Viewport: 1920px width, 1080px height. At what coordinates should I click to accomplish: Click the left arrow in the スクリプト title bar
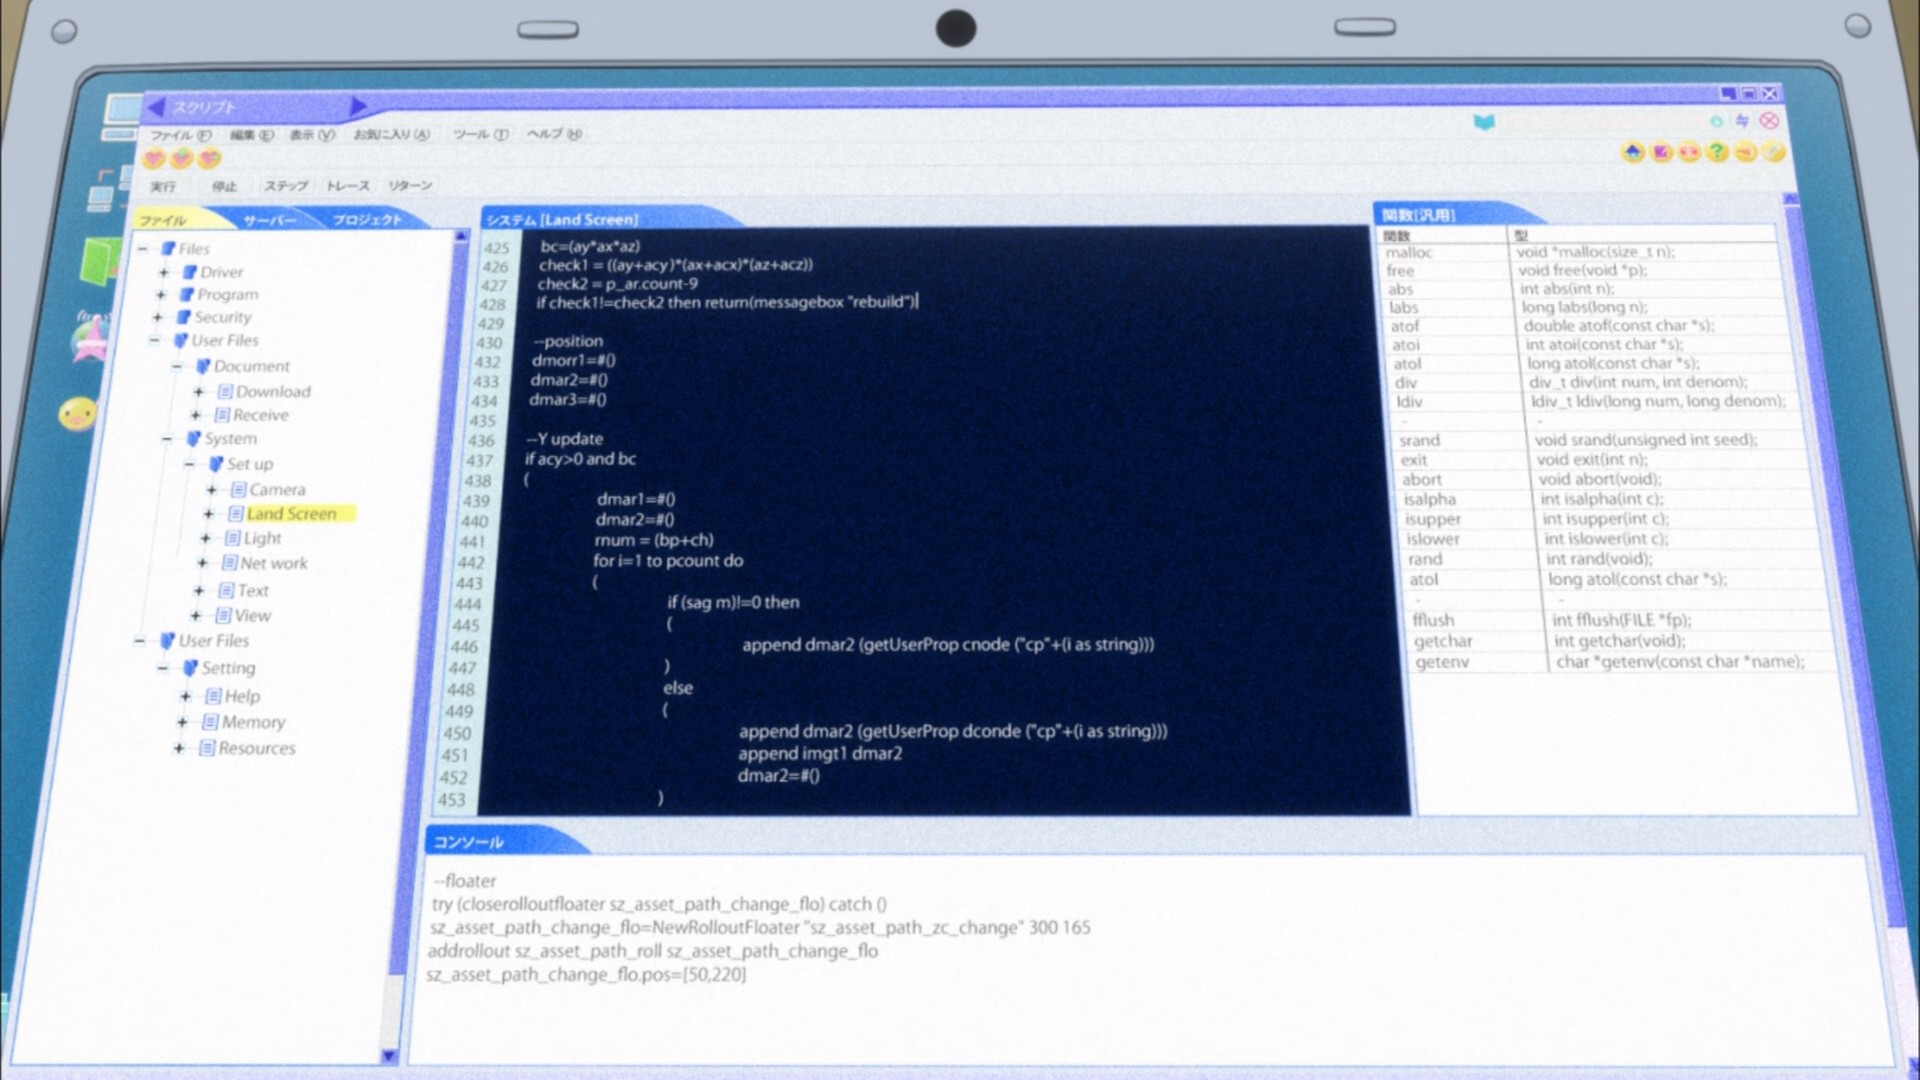pyautogui.click(x=156, y=106)
